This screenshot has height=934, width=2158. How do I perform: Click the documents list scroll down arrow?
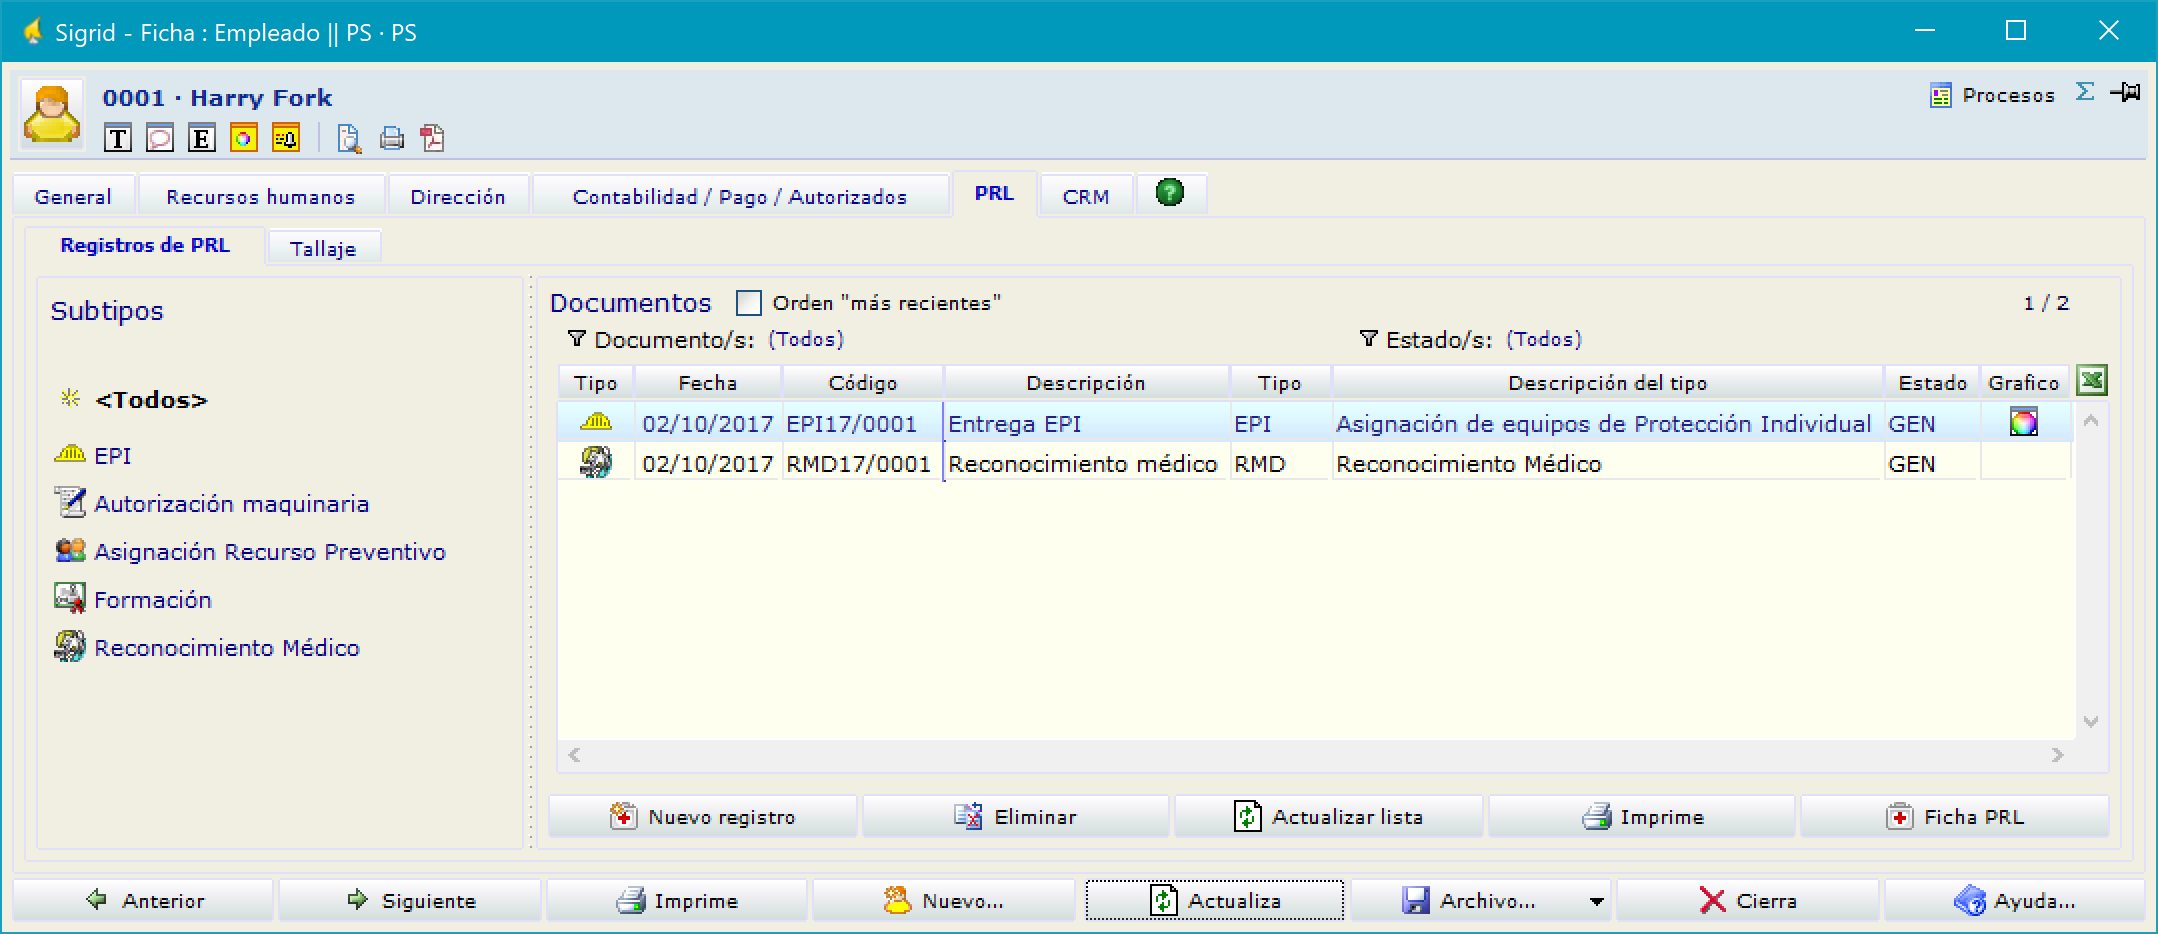[2091, 721]
